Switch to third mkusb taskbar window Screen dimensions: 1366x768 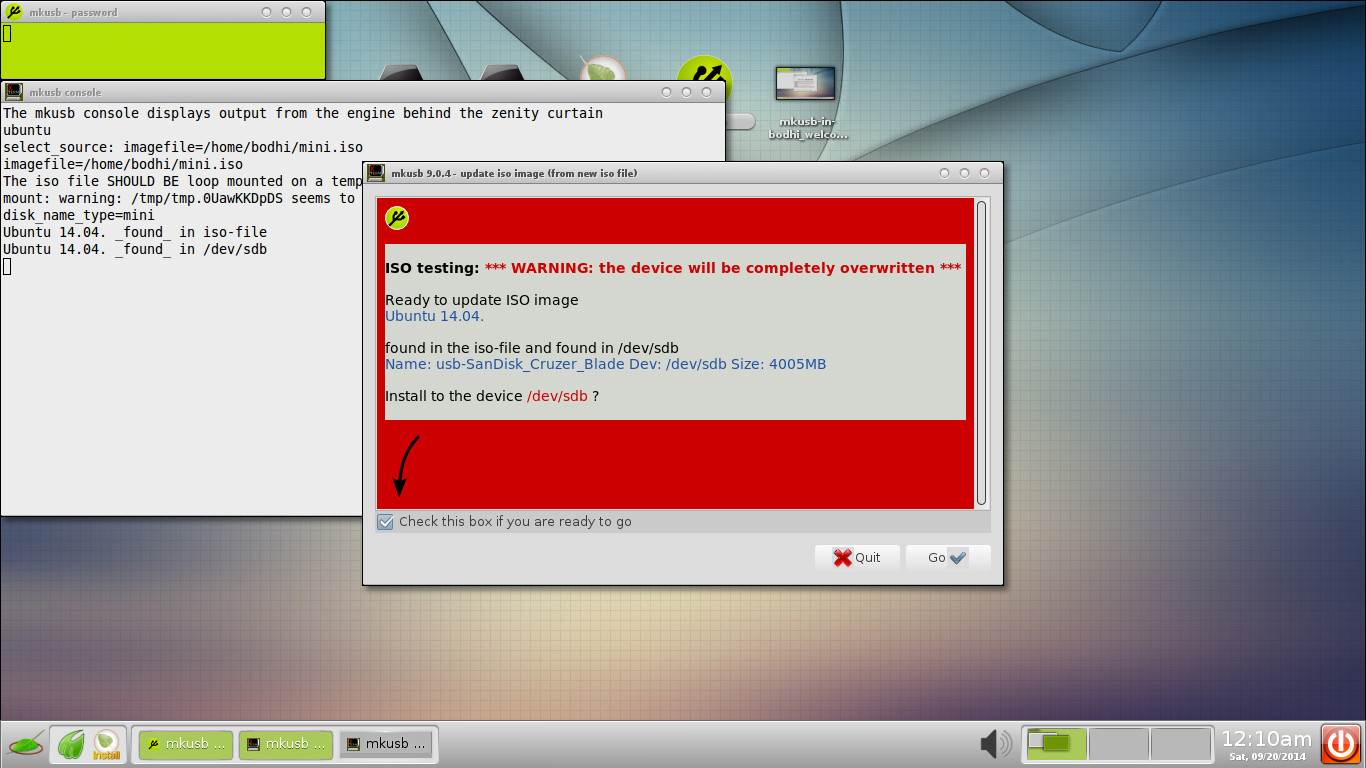386,744
